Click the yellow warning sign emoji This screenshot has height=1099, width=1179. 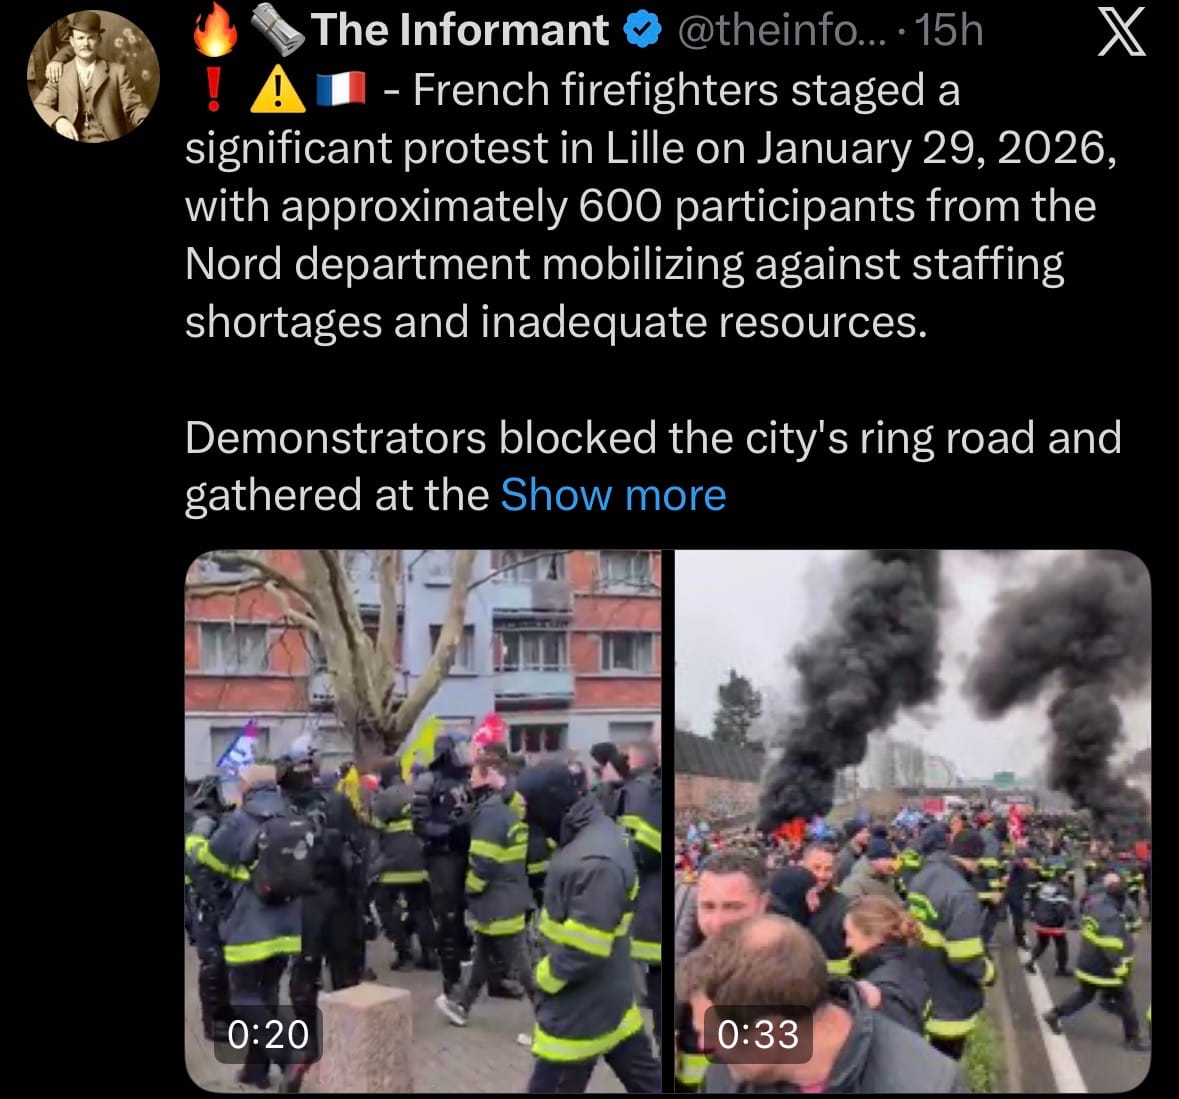[277, 90]
